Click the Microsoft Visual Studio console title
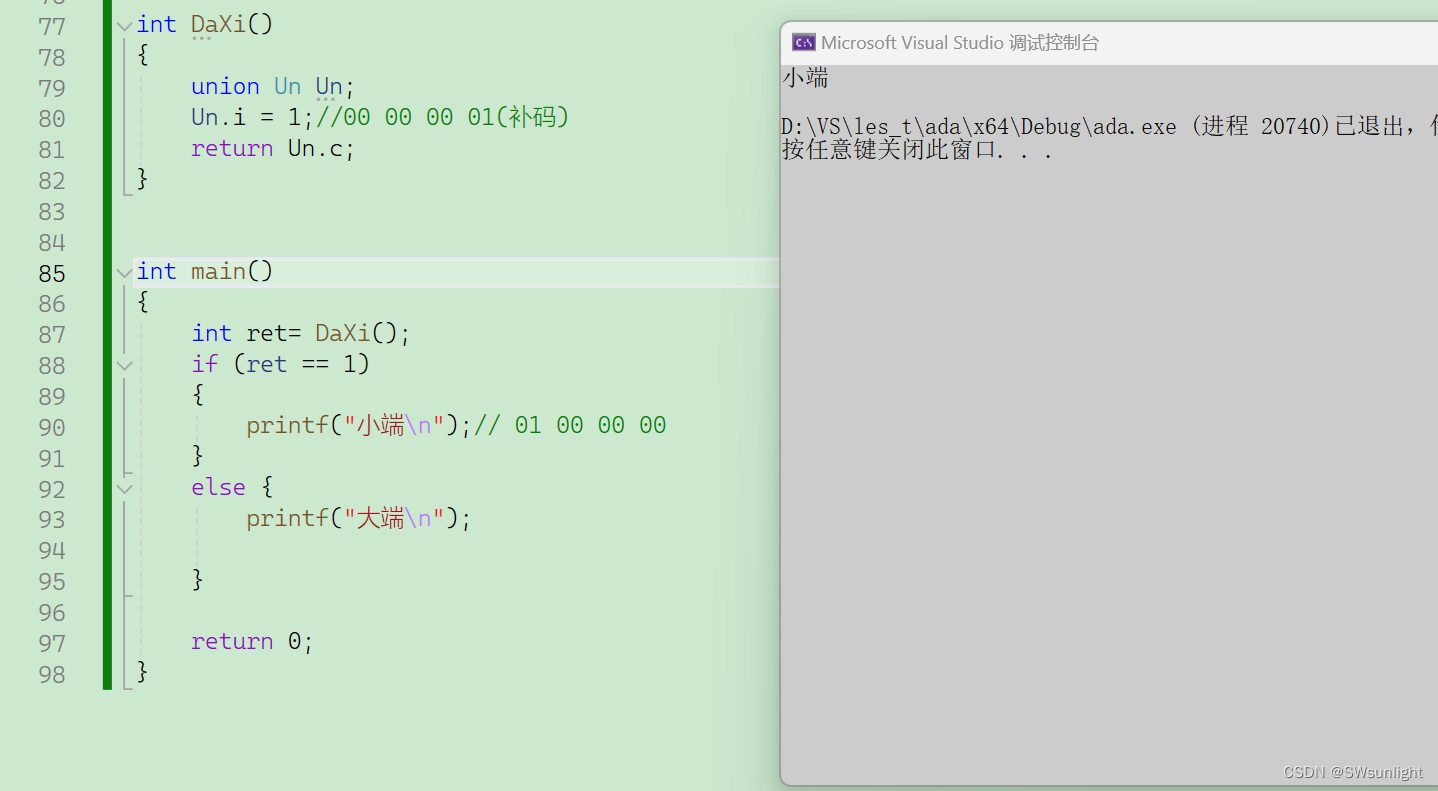1438x791 pixels. pyautogui.click(x=960, y=43)
